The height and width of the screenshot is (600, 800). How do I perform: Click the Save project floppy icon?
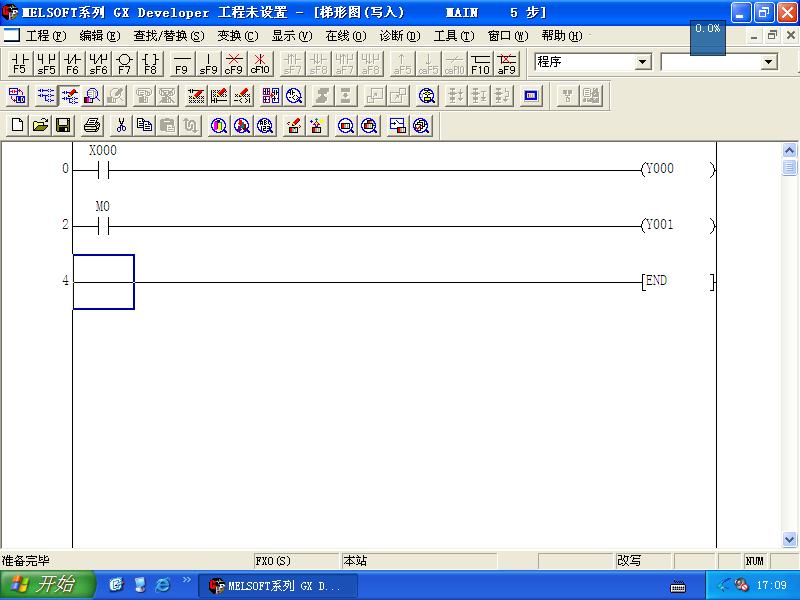63,126
